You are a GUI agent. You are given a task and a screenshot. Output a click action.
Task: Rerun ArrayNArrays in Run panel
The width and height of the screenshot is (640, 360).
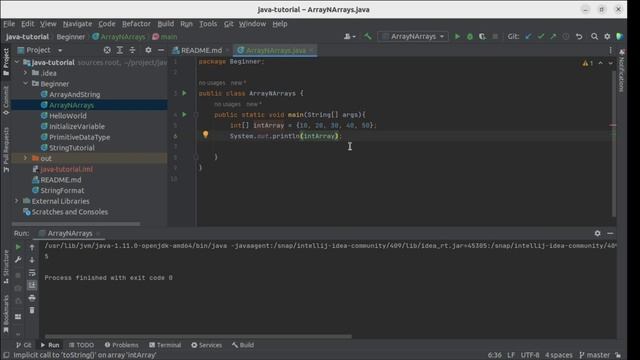18,247
